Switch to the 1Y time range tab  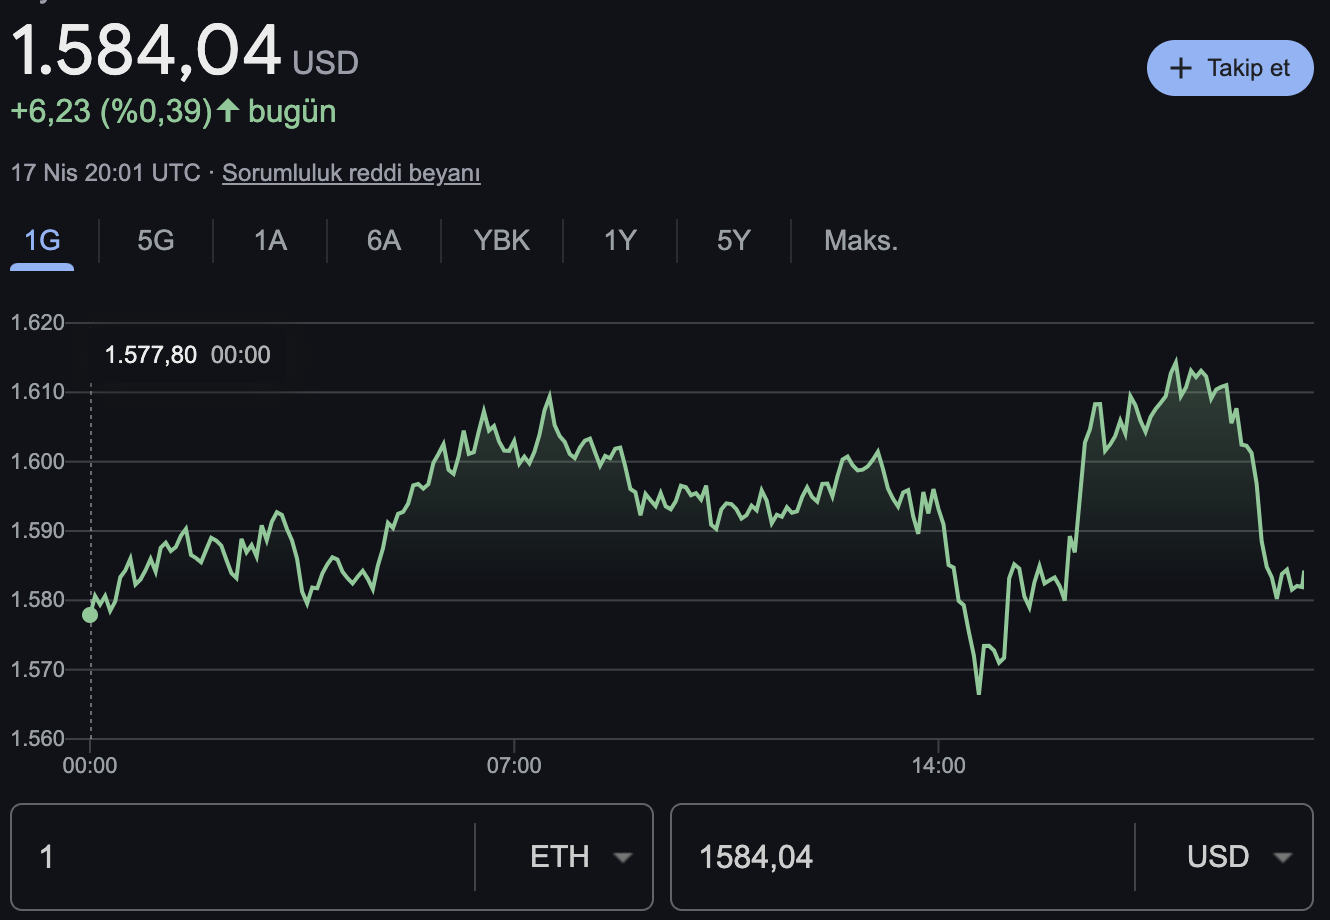620,240
